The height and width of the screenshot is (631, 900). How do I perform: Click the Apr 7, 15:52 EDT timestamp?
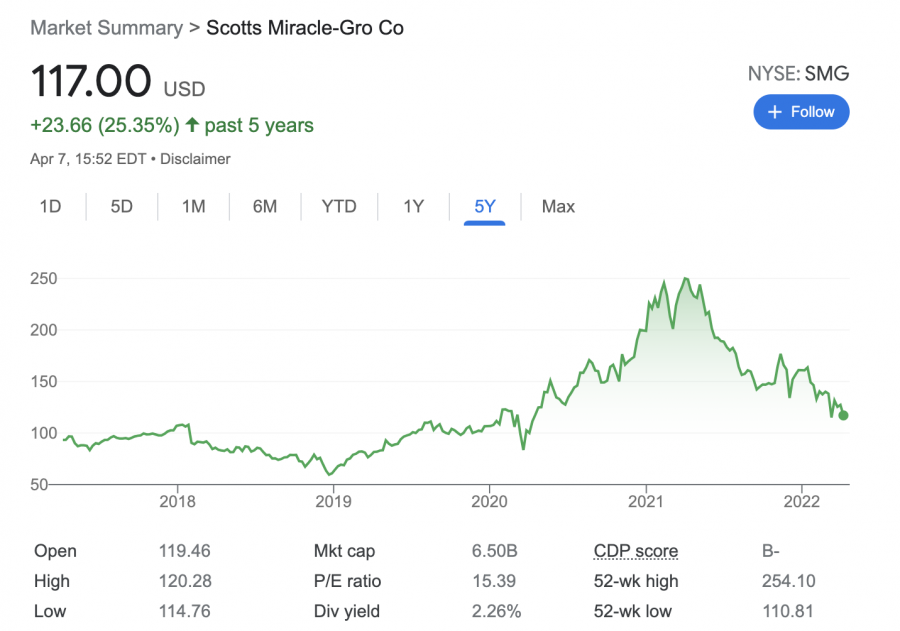tap(88, 159)
